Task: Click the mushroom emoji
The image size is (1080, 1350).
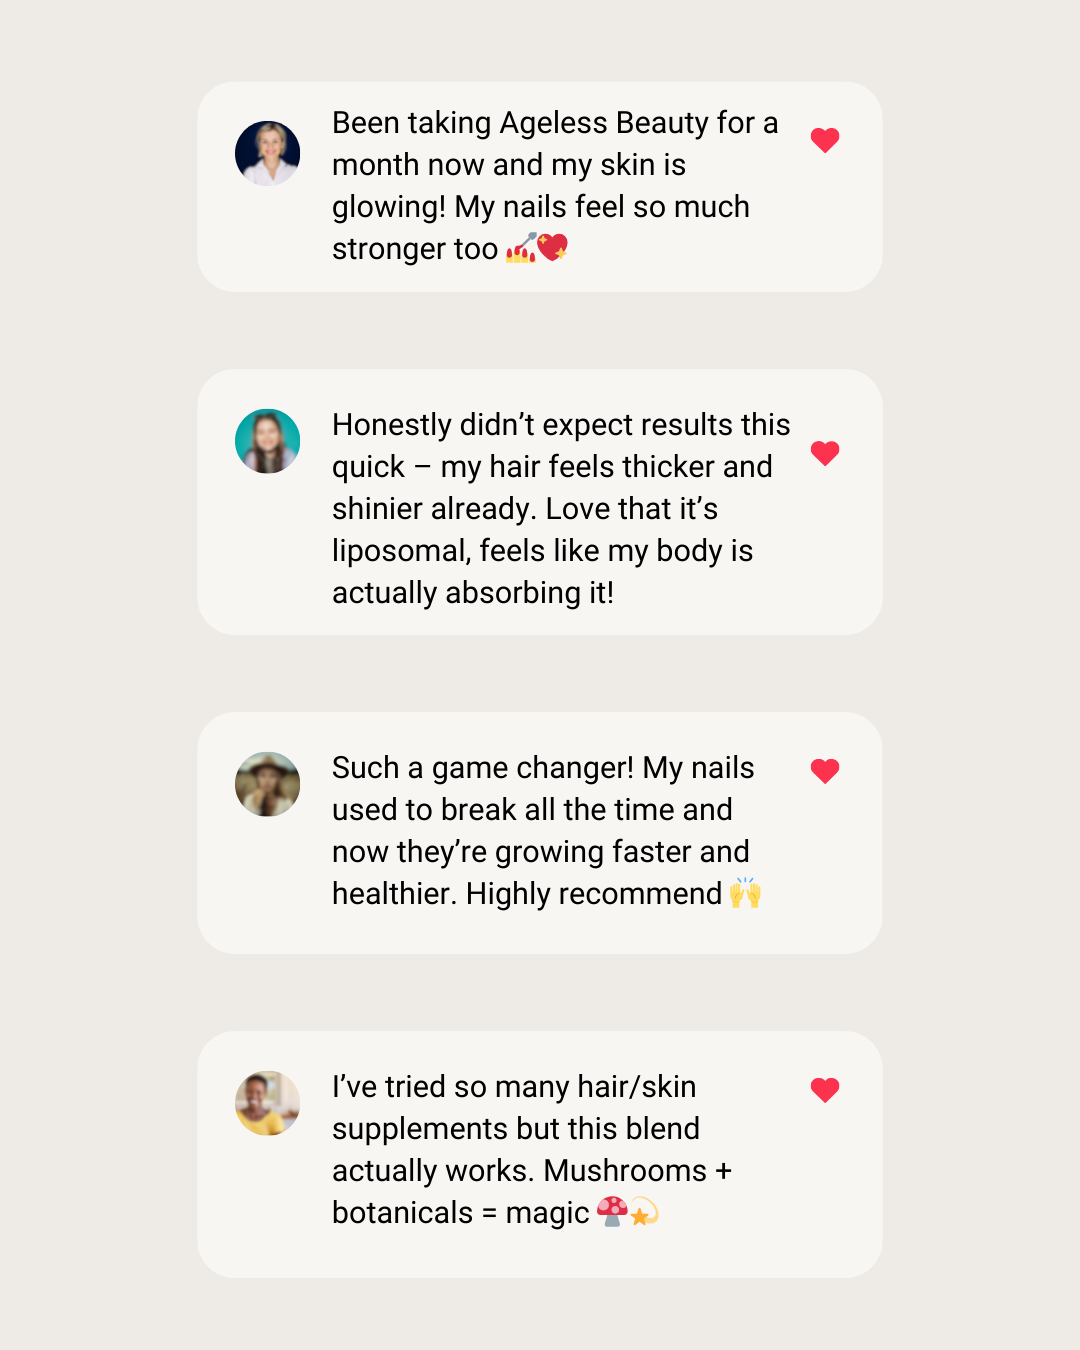Action: 612,1211
